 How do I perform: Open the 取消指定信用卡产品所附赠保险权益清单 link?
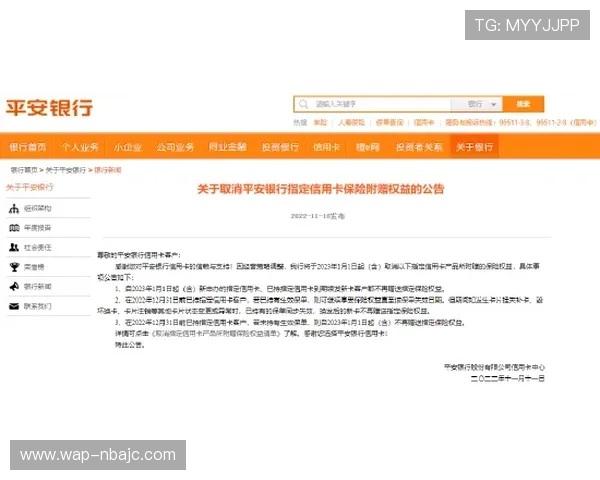coord(216,334)
